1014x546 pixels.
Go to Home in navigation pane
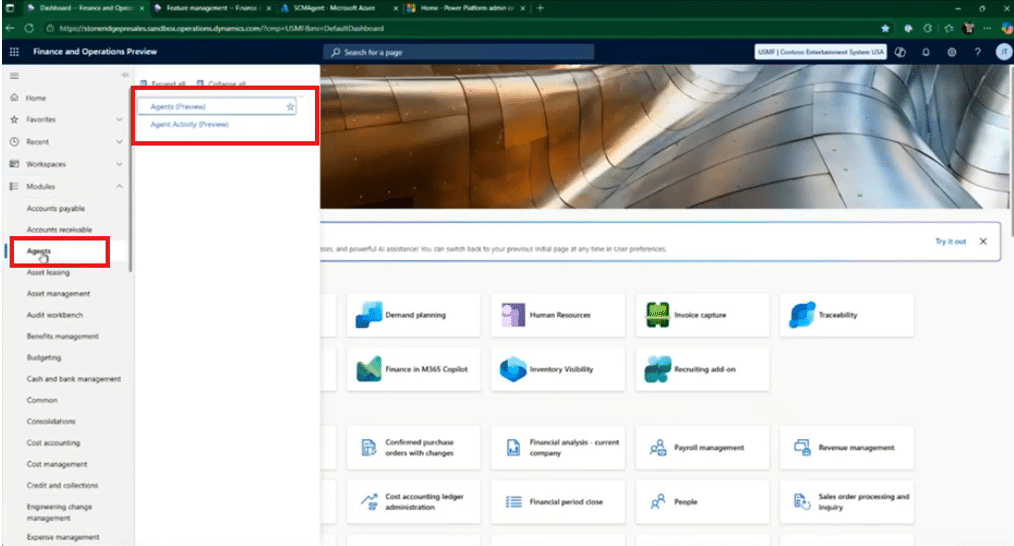[36, 98]
